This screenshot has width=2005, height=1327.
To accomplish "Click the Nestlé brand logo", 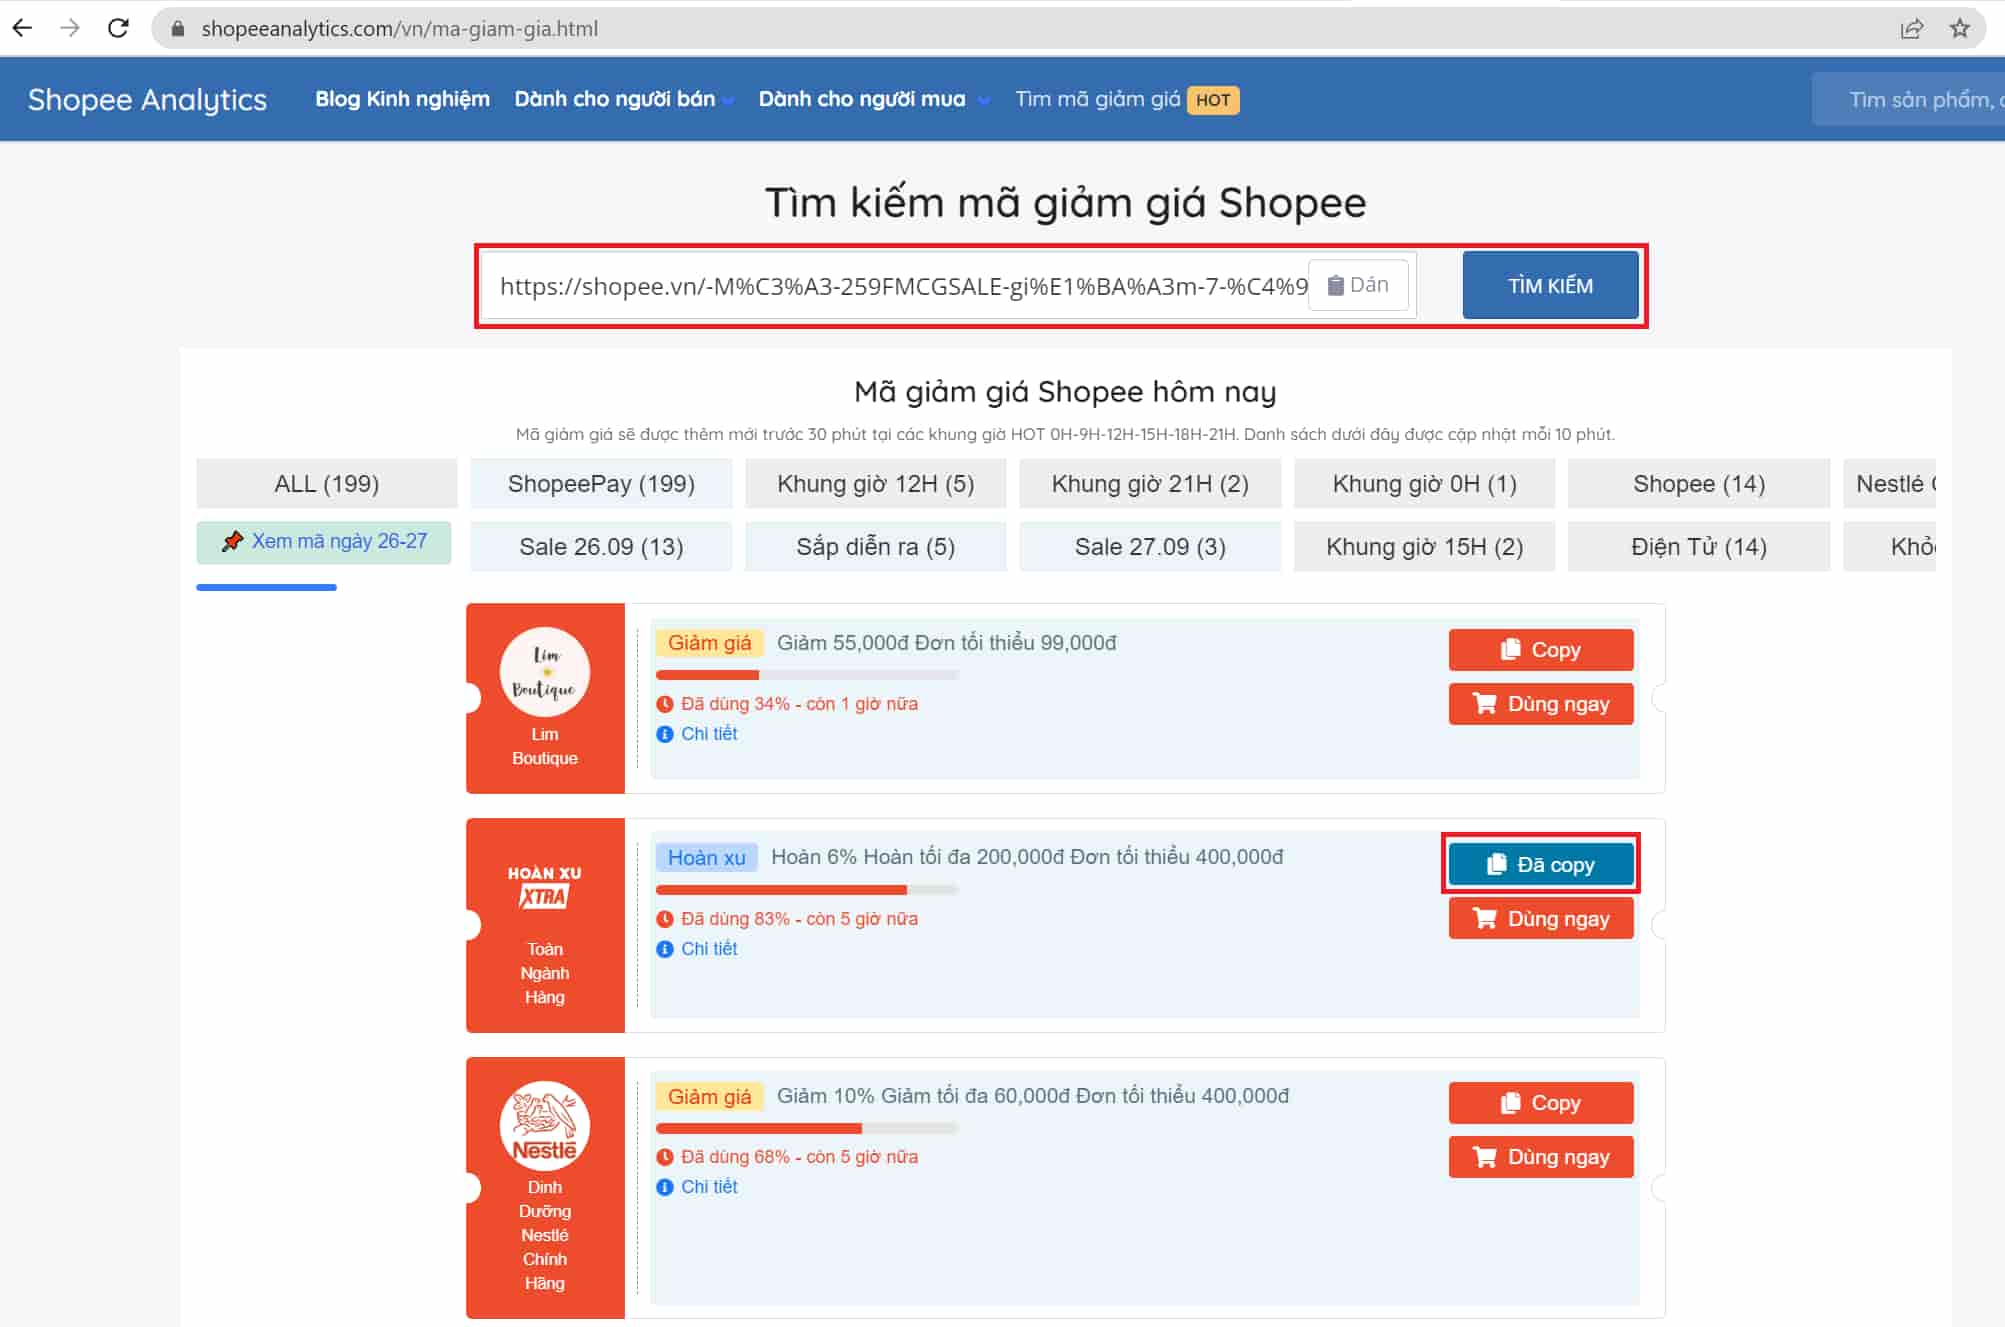I will 544,1125.
